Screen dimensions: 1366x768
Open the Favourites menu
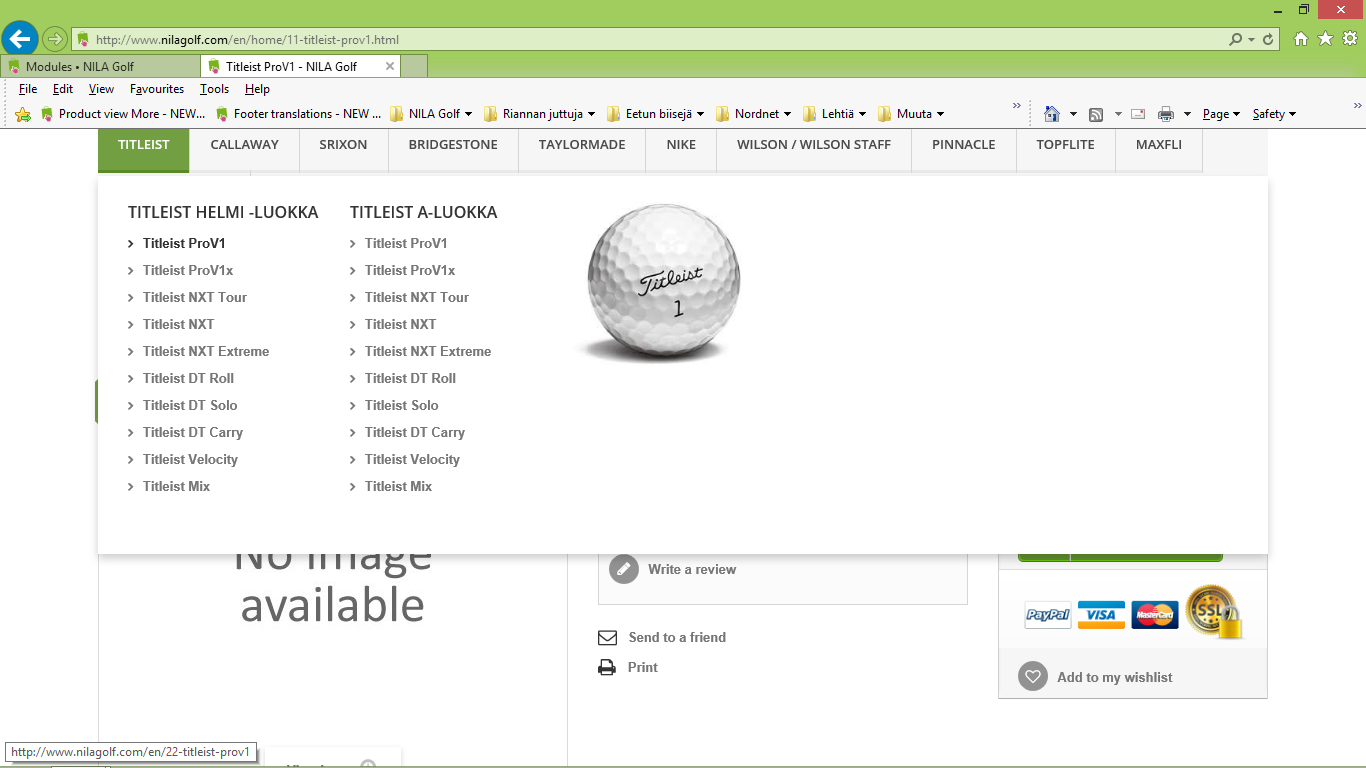[x=157, y=89]
